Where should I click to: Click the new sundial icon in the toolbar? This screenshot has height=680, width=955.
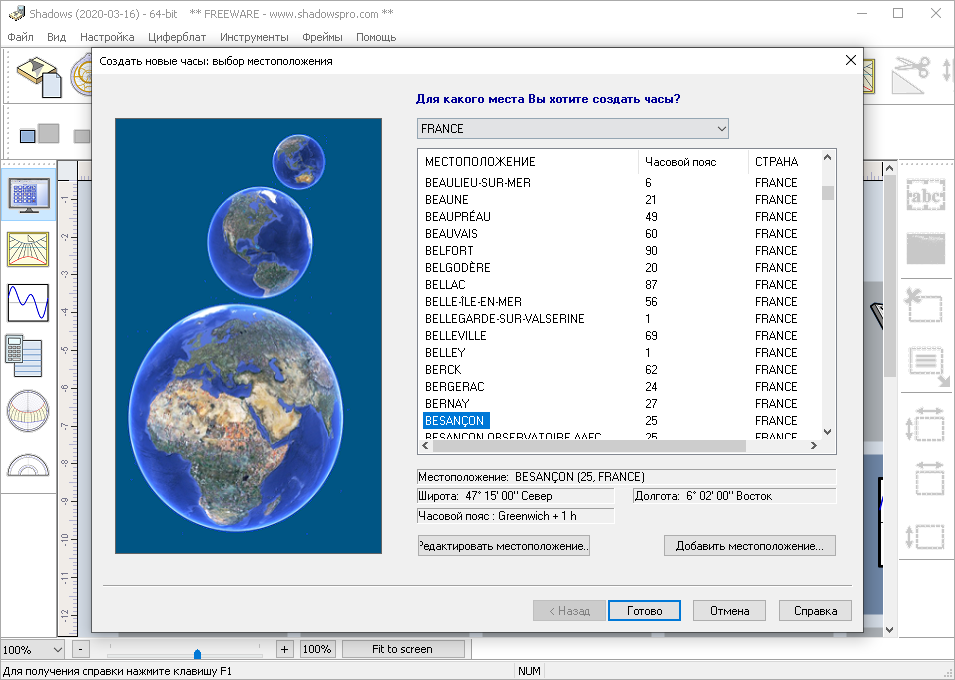coord(40,75)
